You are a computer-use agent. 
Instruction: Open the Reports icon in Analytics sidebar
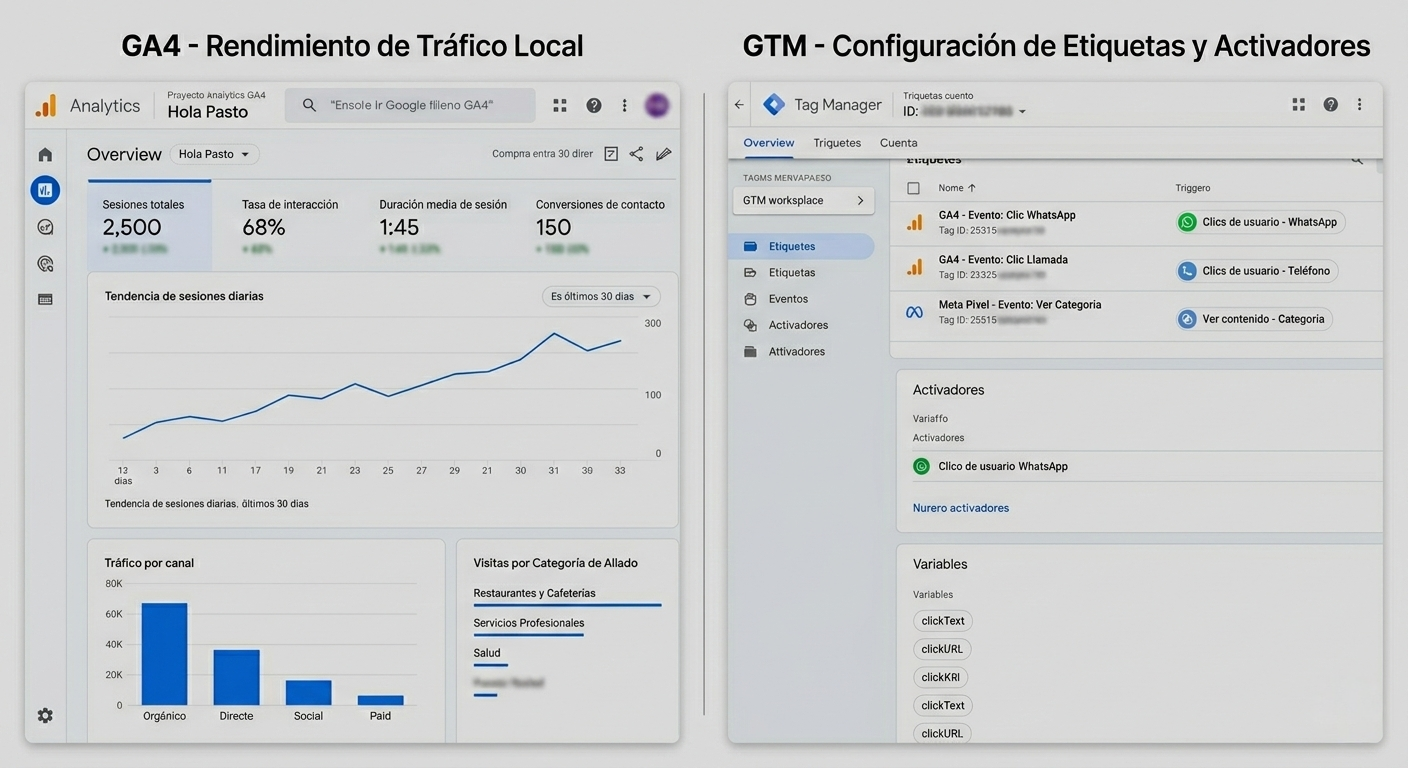pyautogui.click(x=45, y=190)
